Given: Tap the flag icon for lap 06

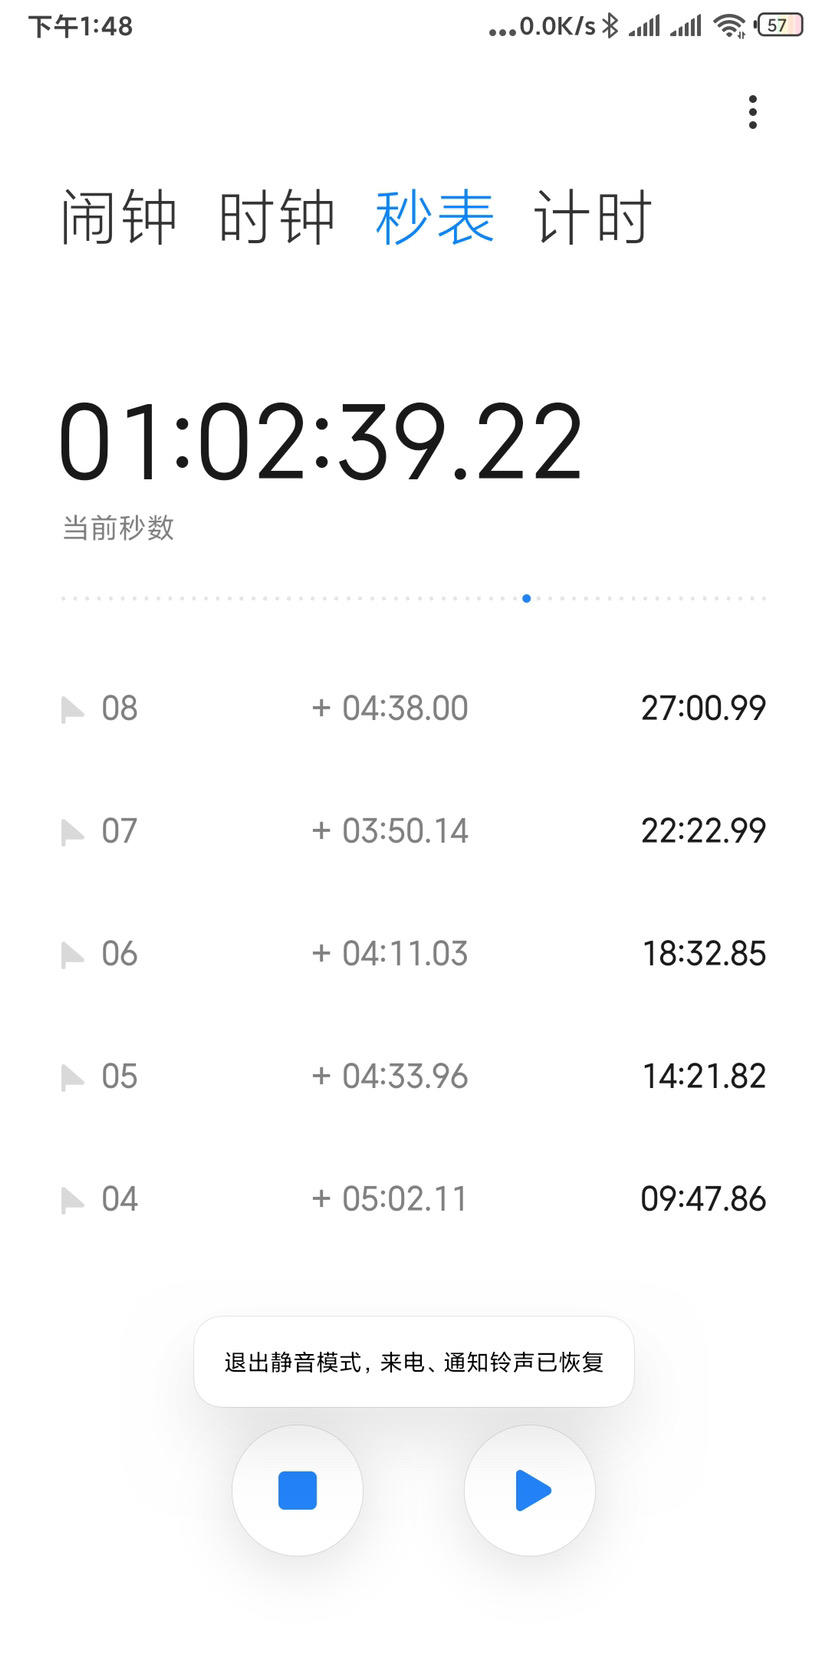Looking at the screenshot, I should click(72, 955).
